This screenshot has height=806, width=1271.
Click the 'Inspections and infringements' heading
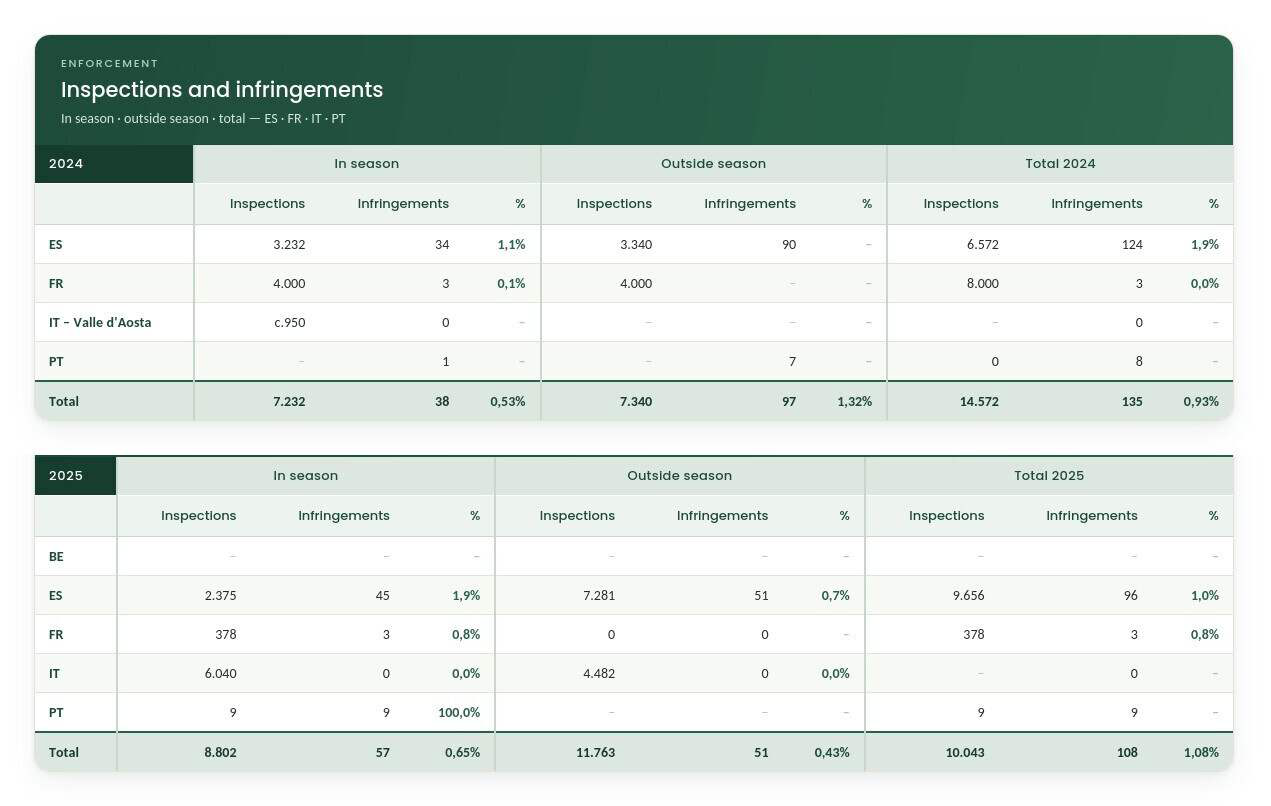point(222,90)
